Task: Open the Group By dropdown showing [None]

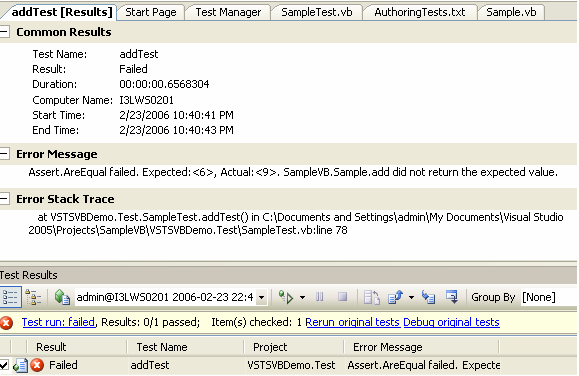Action: pyautogui.click(x=548, y=297)
